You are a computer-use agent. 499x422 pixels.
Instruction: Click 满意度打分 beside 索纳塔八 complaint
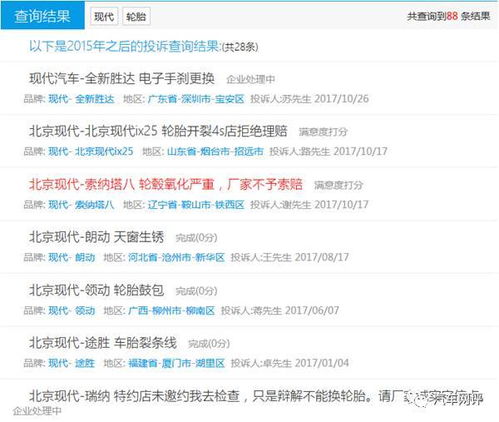click(338, 185)
